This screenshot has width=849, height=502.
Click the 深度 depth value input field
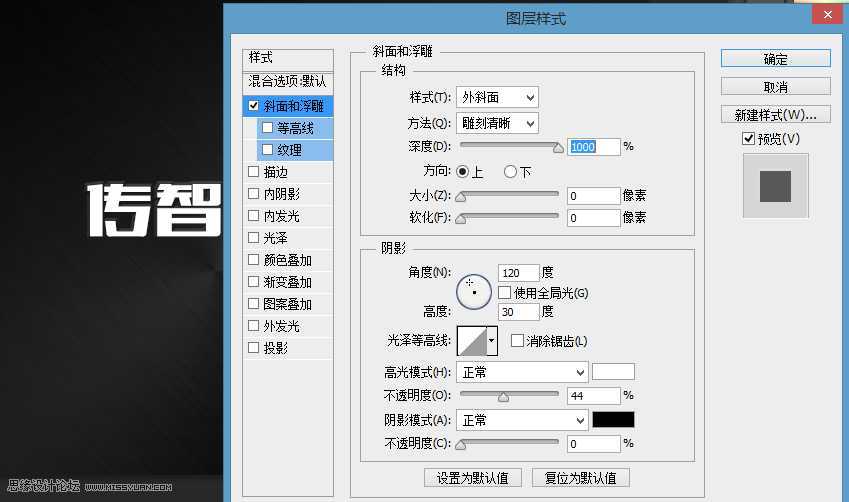coord(594,146)
